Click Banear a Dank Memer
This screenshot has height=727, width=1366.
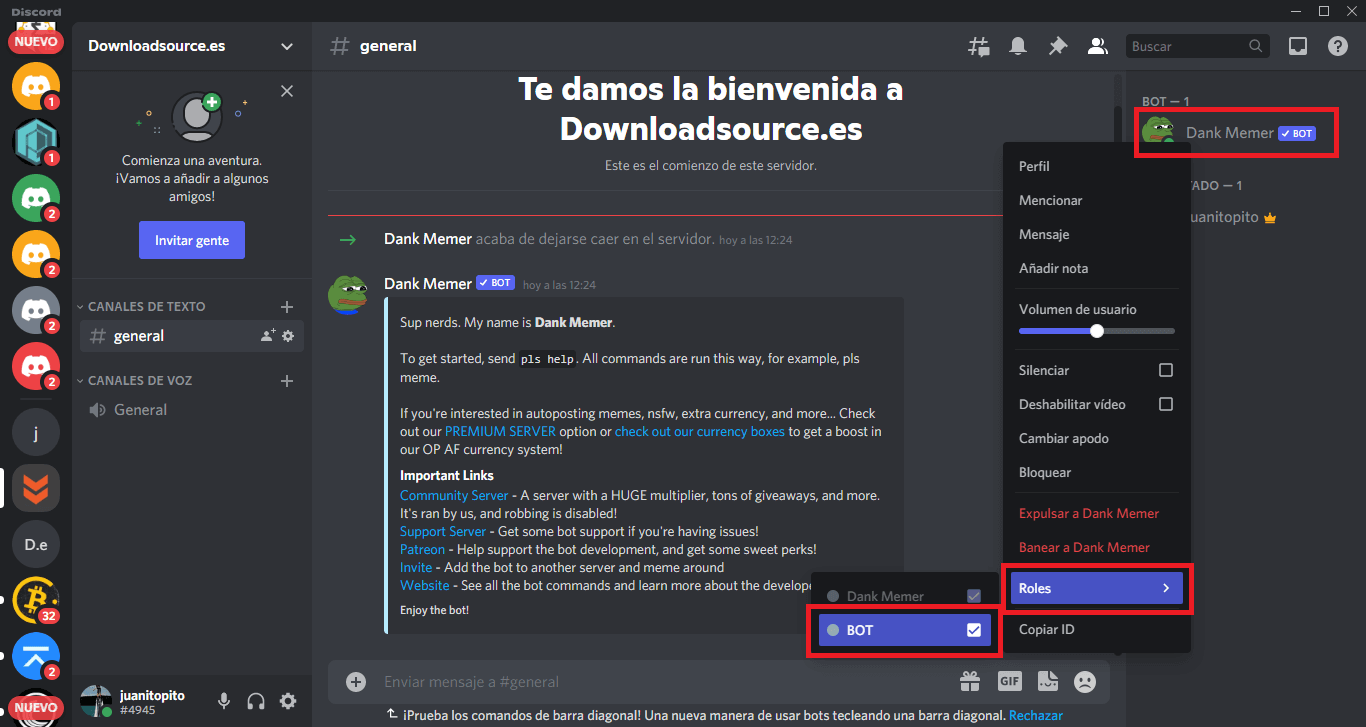pos(1097,547)
